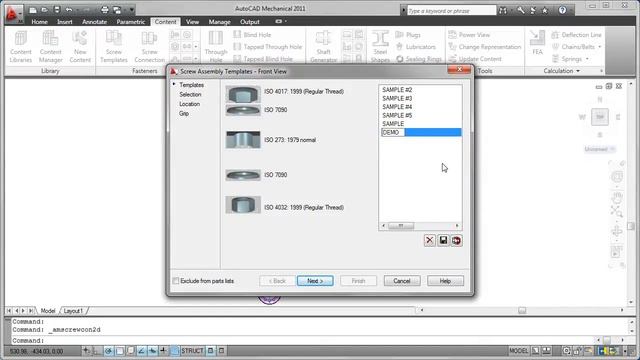
Task: Click the ISO 273 hole thumbnail
Action: [243, 140]
